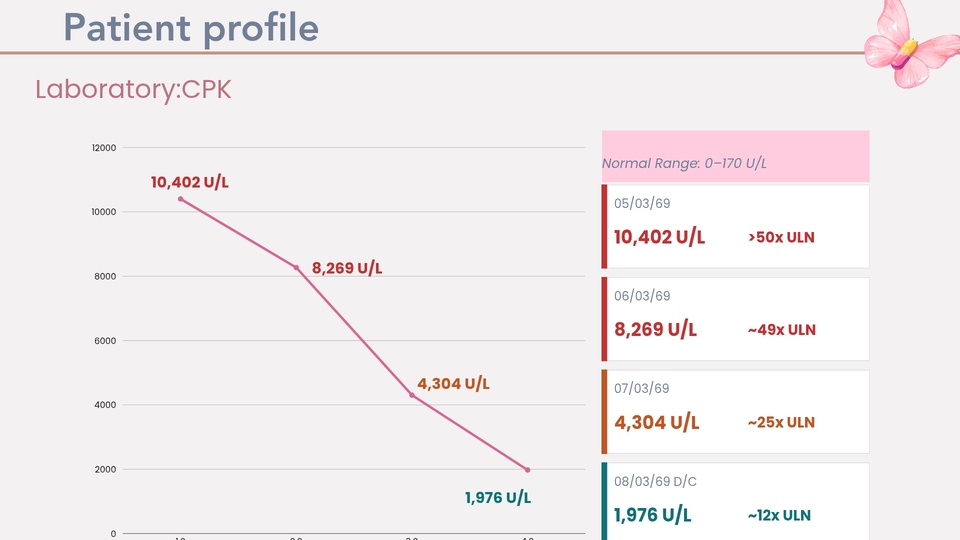The width and height of the screenshot is (960, 540).
Task: Click the 8,269 U/L chart label
Action: [x=347, y=268]
